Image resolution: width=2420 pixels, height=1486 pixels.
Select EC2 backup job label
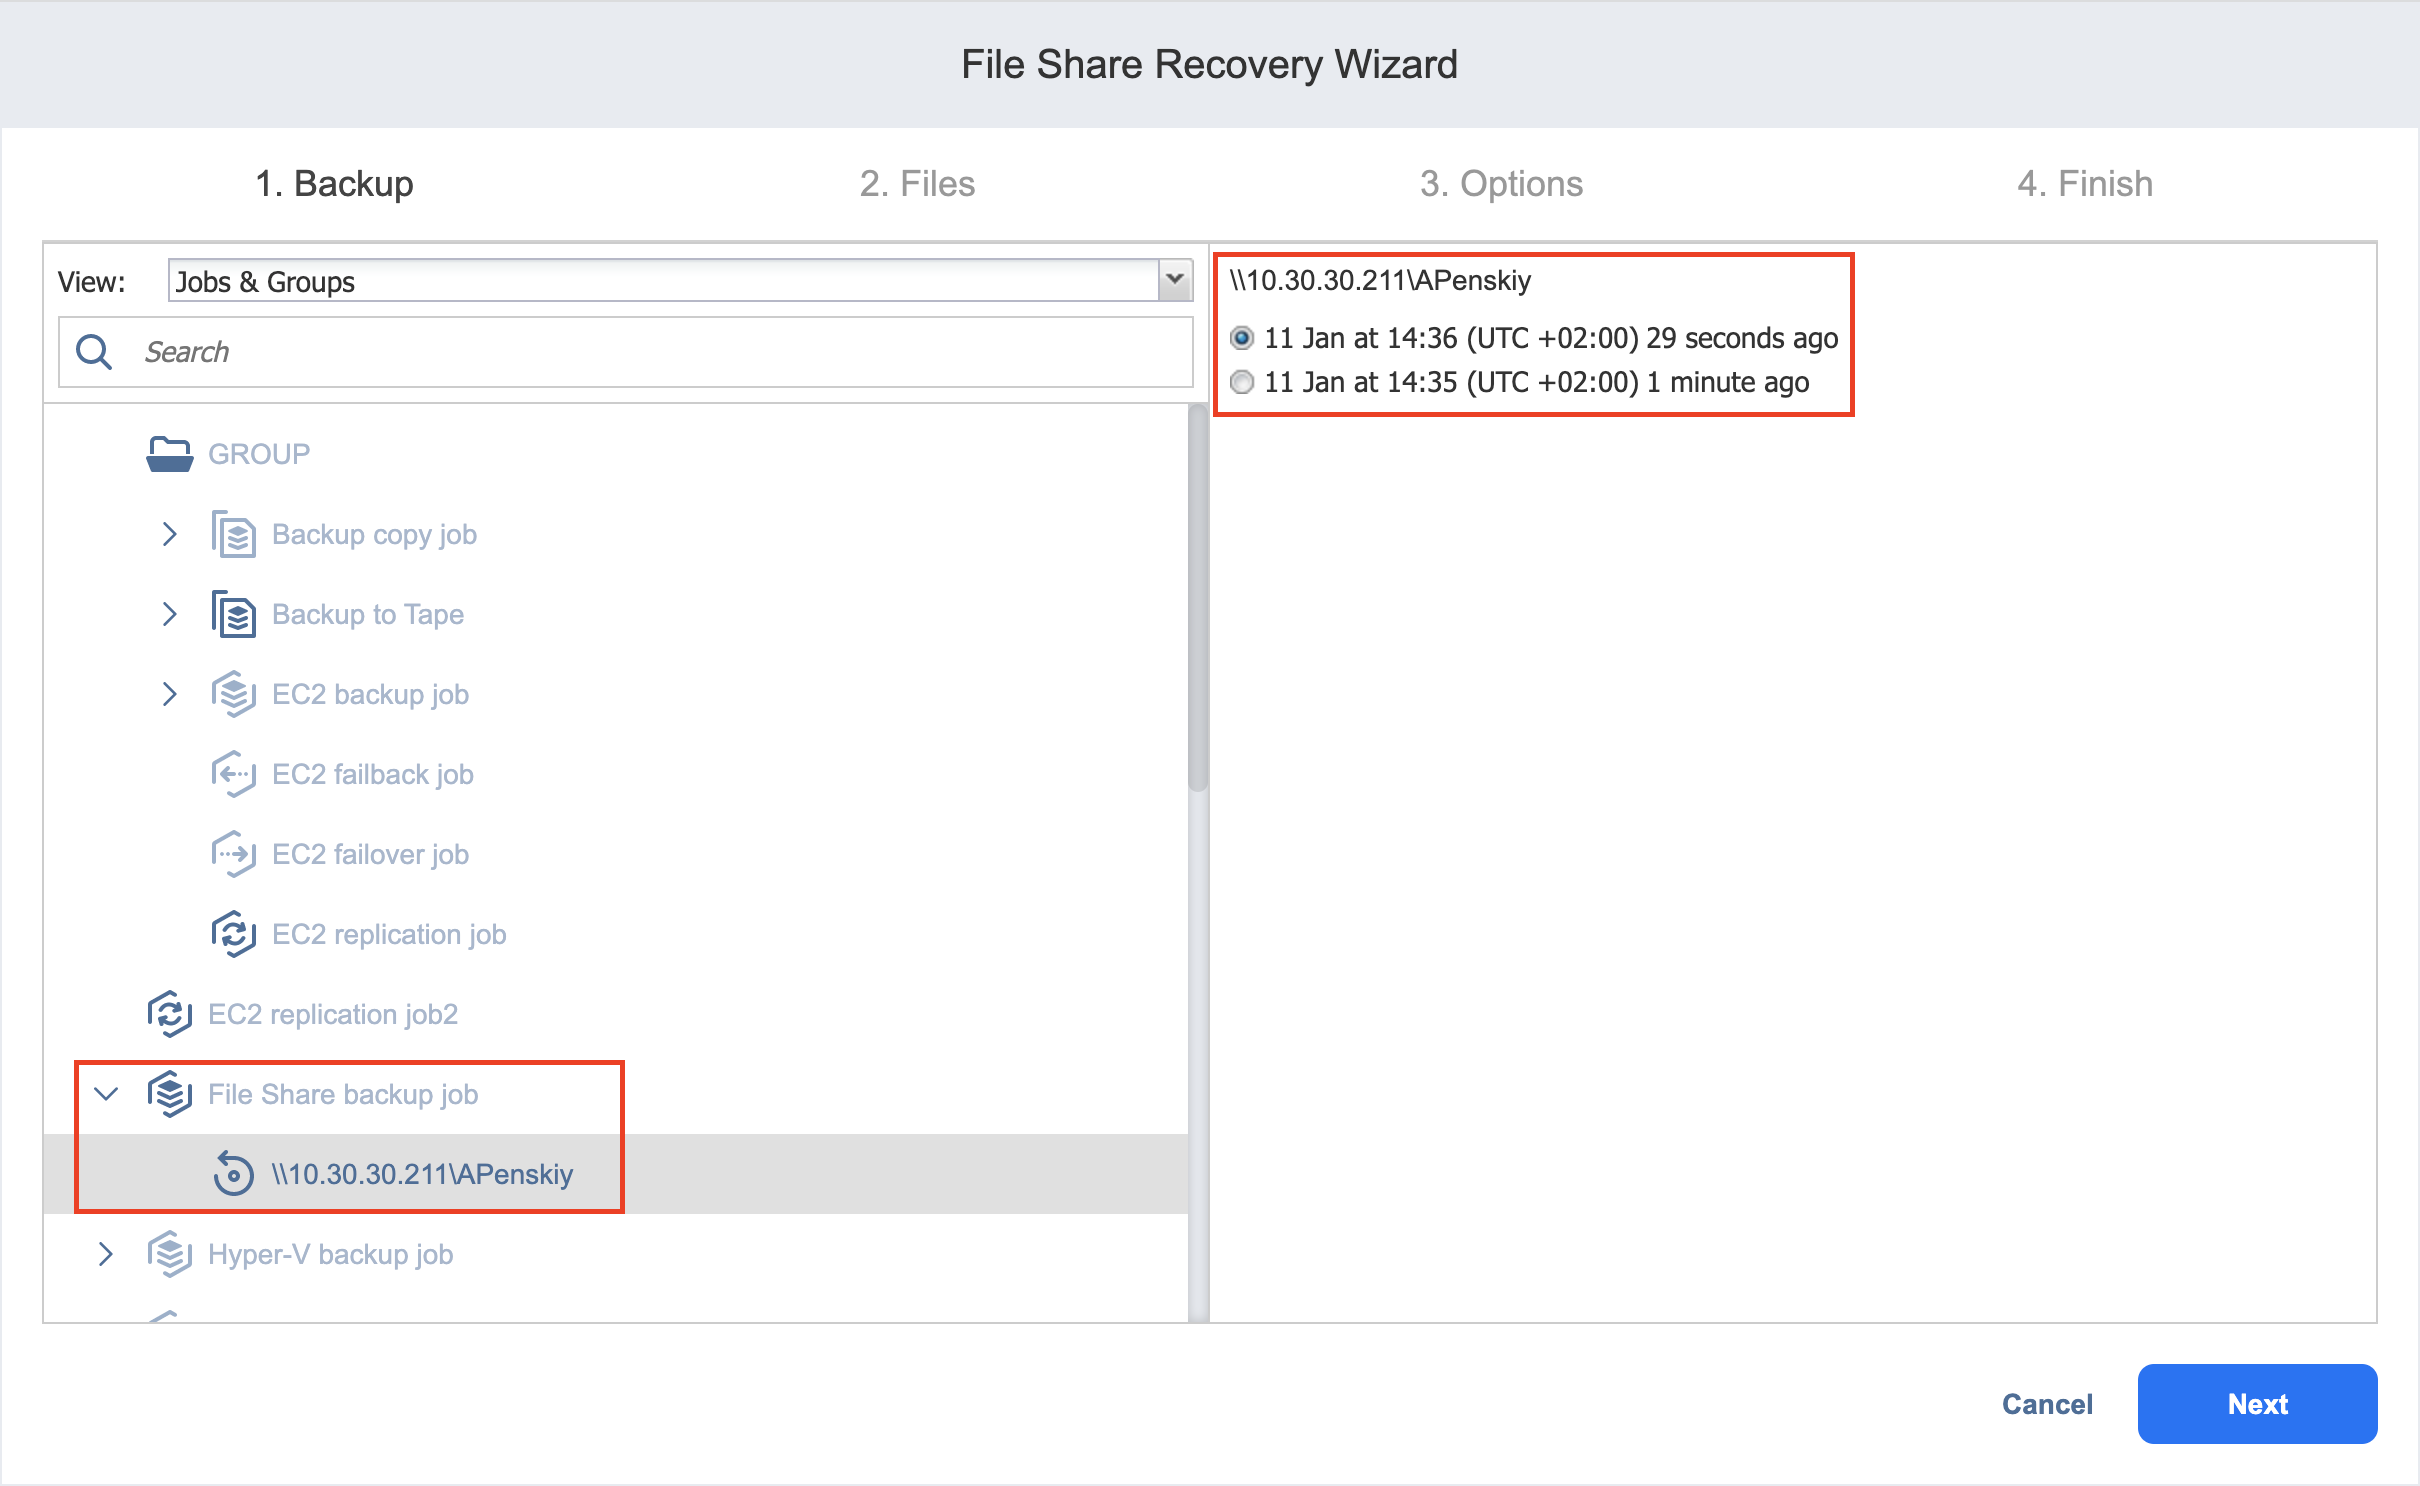coord(370,694)
